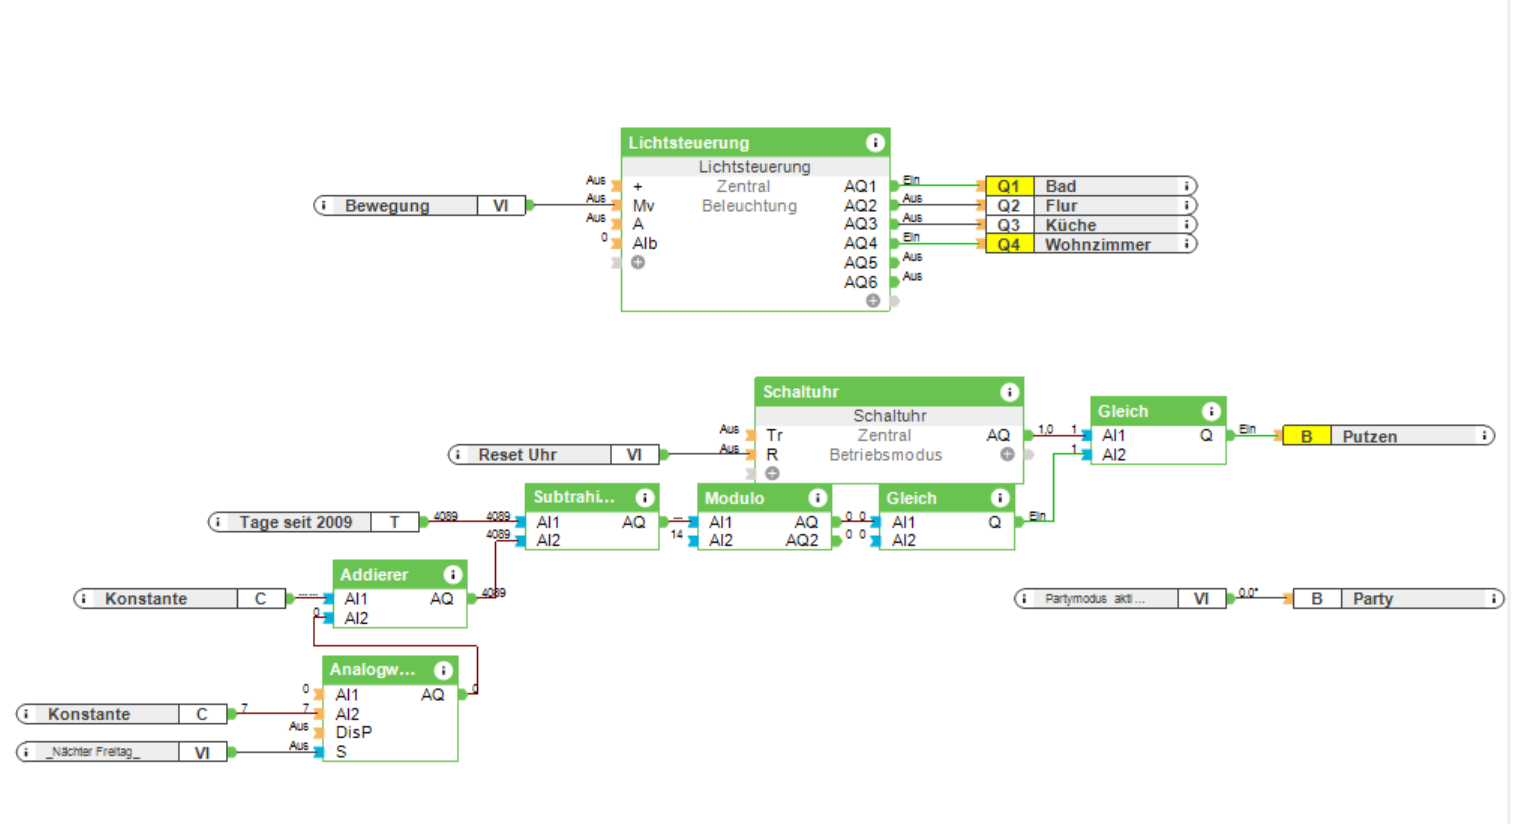Select the Bewegung virtual input
Image resolution: width=1514 pixels, height=824 pixels.
point(420,205)
